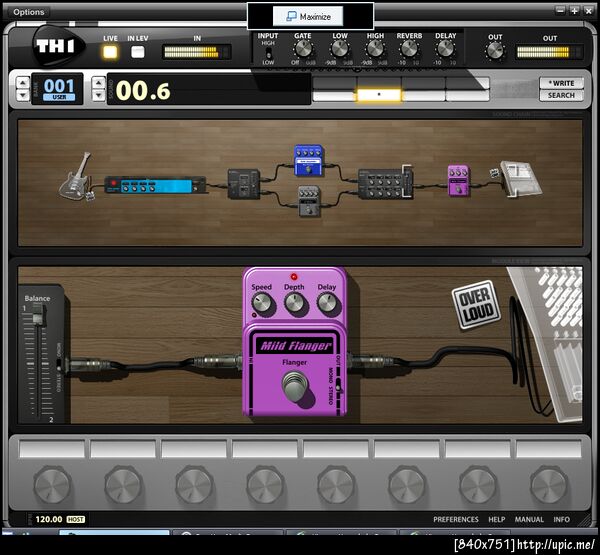
Task: Select the last top-row variation slot
Action: [x=468, y=83]
